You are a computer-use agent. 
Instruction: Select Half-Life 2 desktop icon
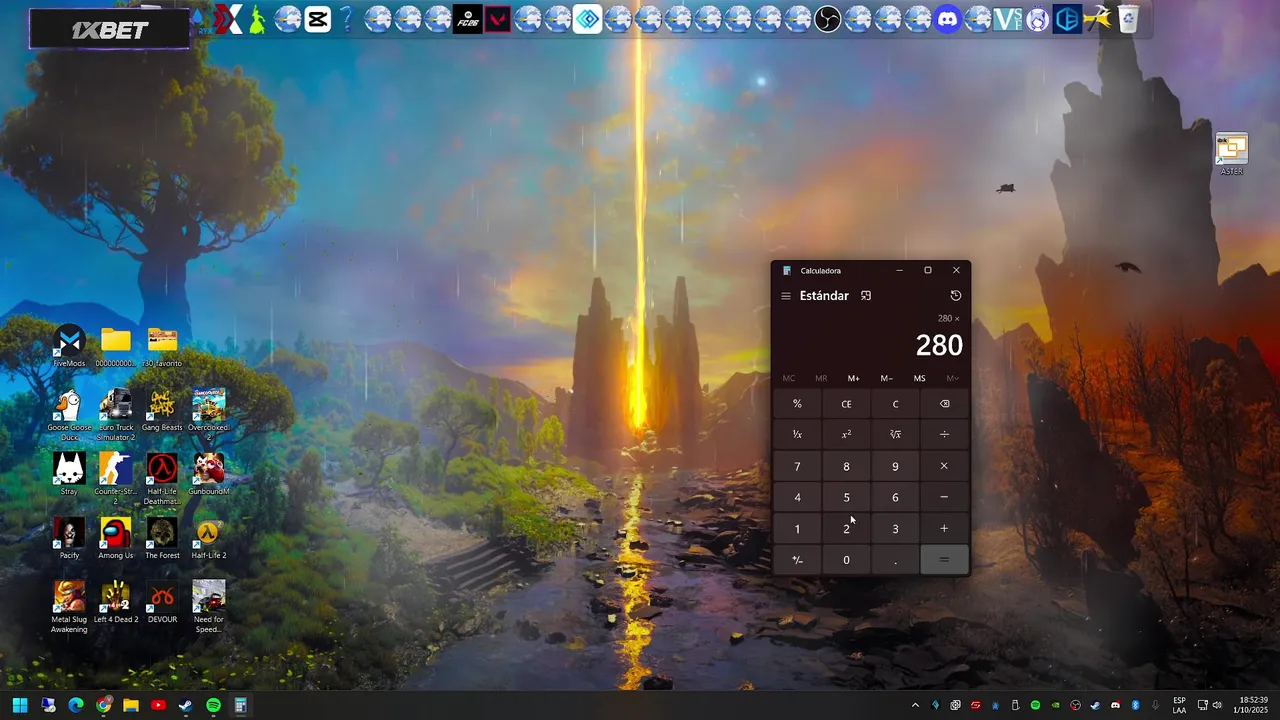tap(208, 538)
